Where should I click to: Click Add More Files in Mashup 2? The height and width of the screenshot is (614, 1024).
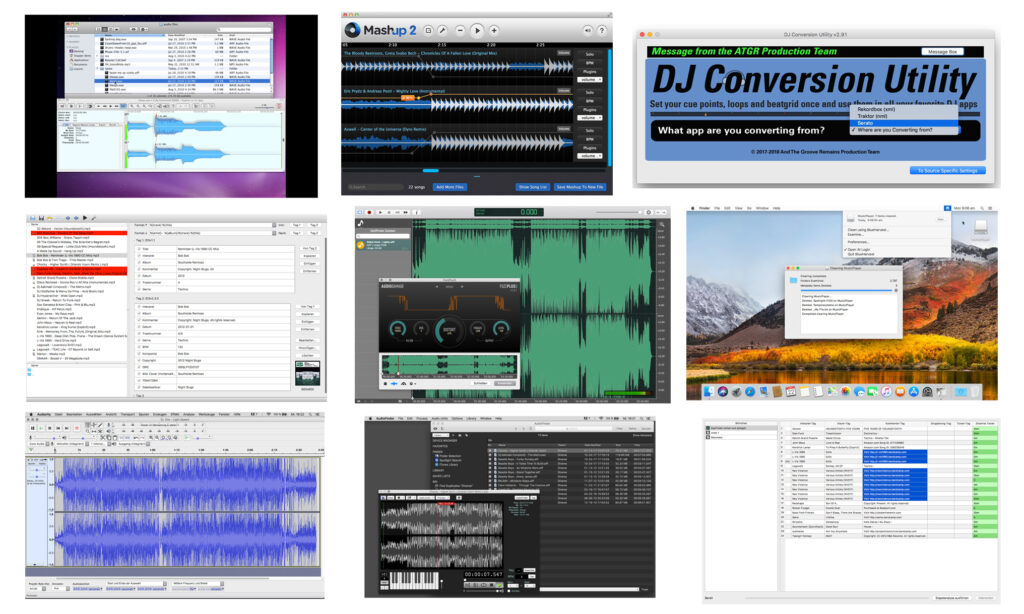[449, 187]
